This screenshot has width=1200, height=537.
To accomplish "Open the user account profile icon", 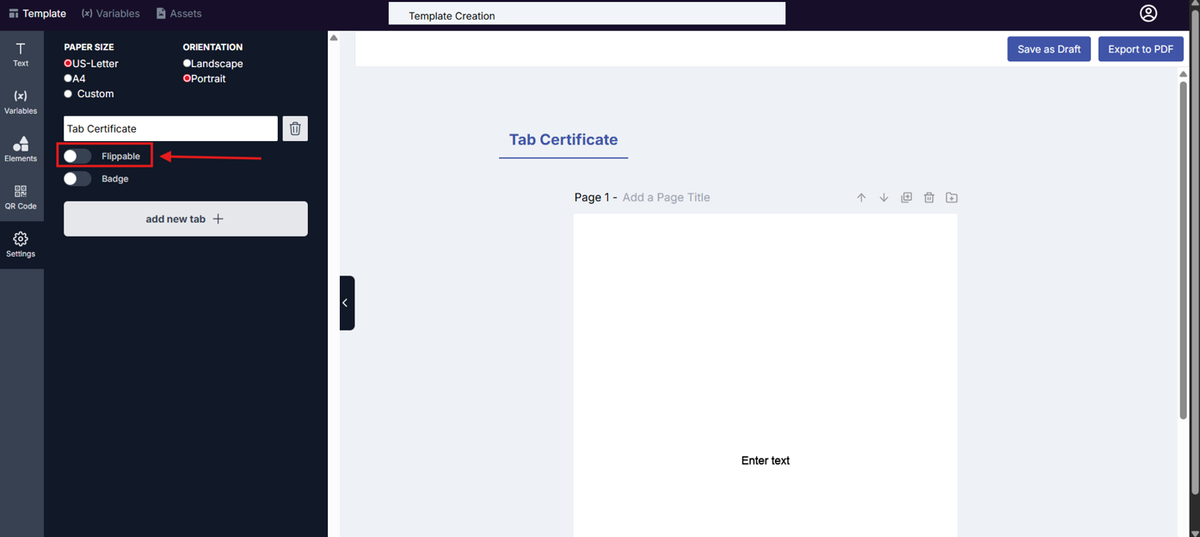I will (1148, 13).
